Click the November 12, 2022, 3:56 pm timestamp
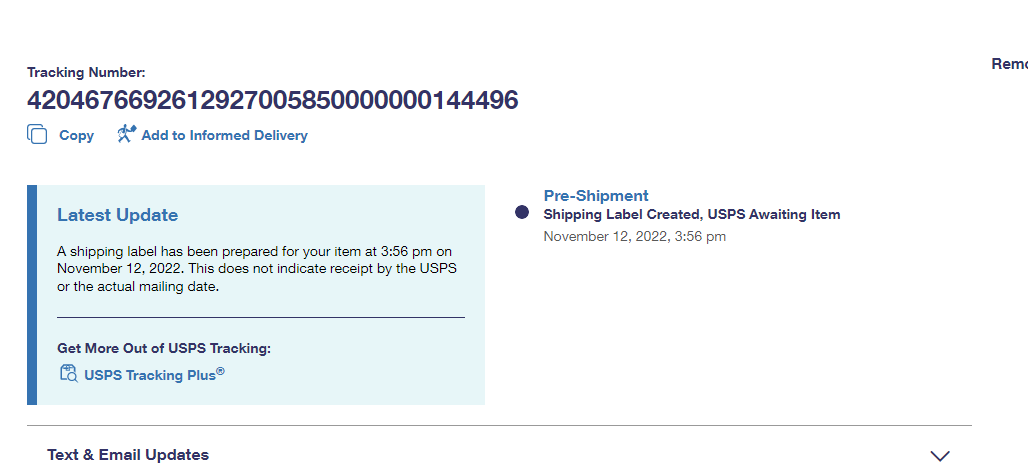The height and width of the screenshot is (474, 1028). coord(634,237)
